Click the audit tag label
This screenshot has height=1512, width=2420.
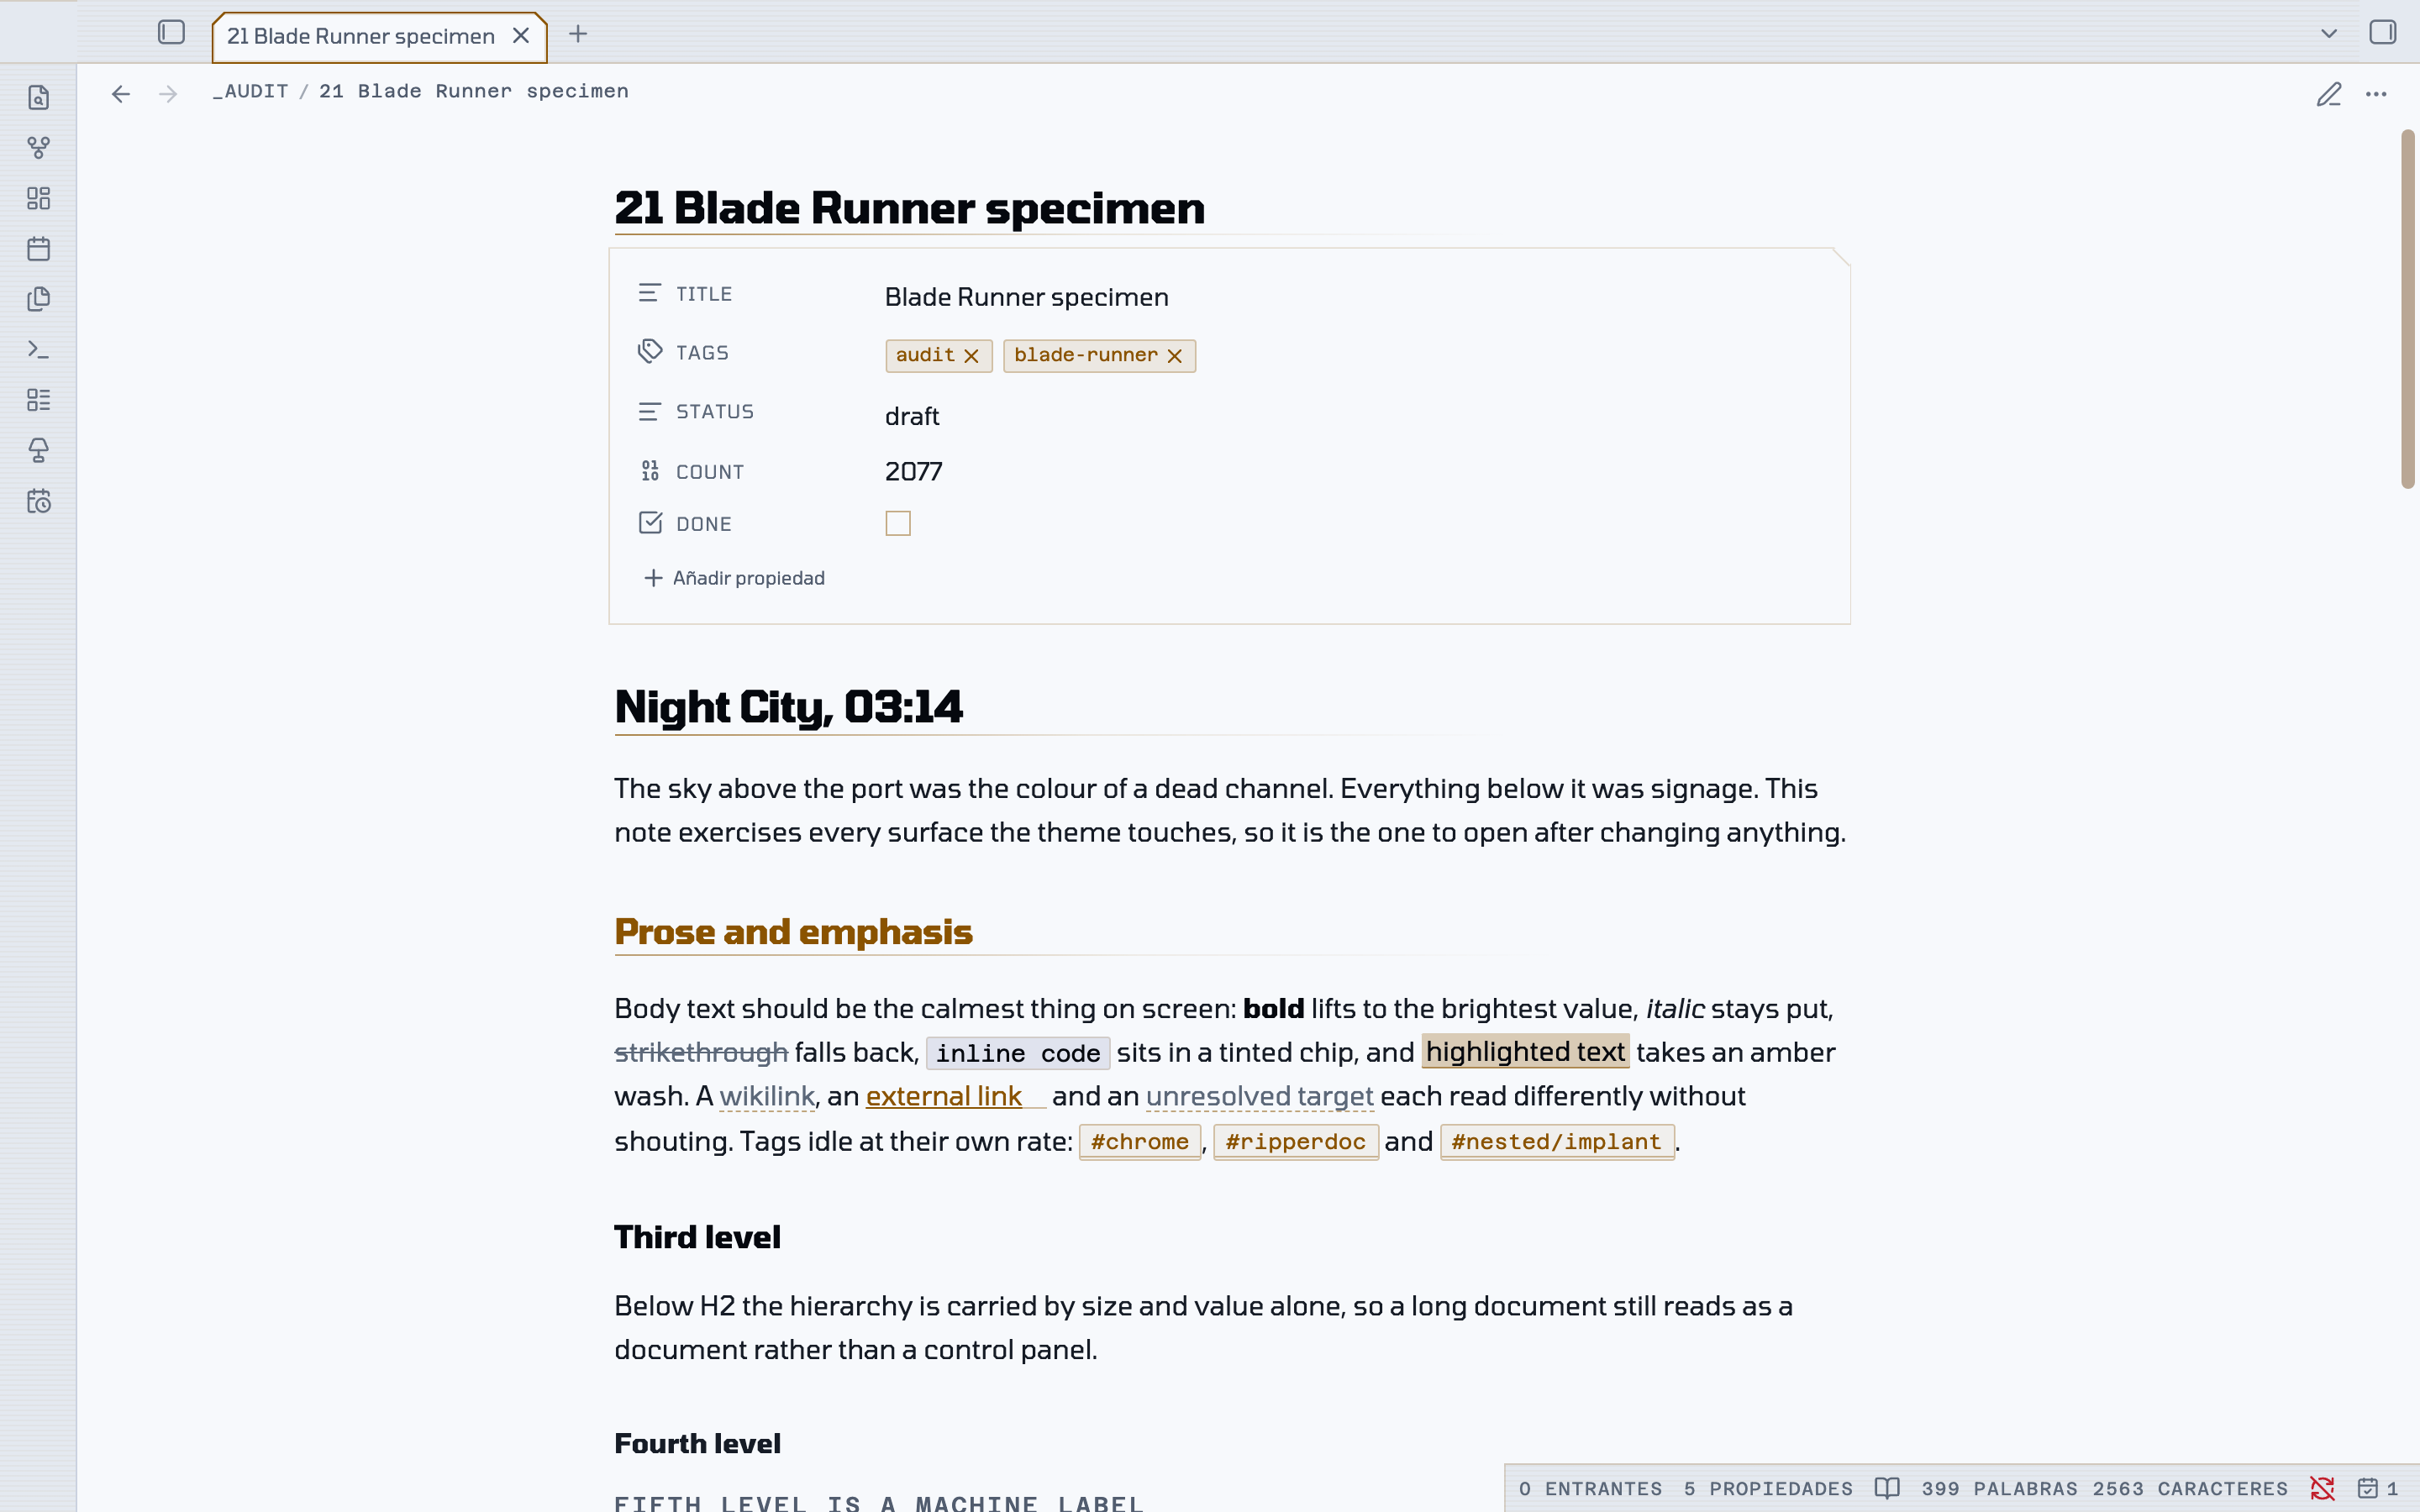tap(925, 355)
